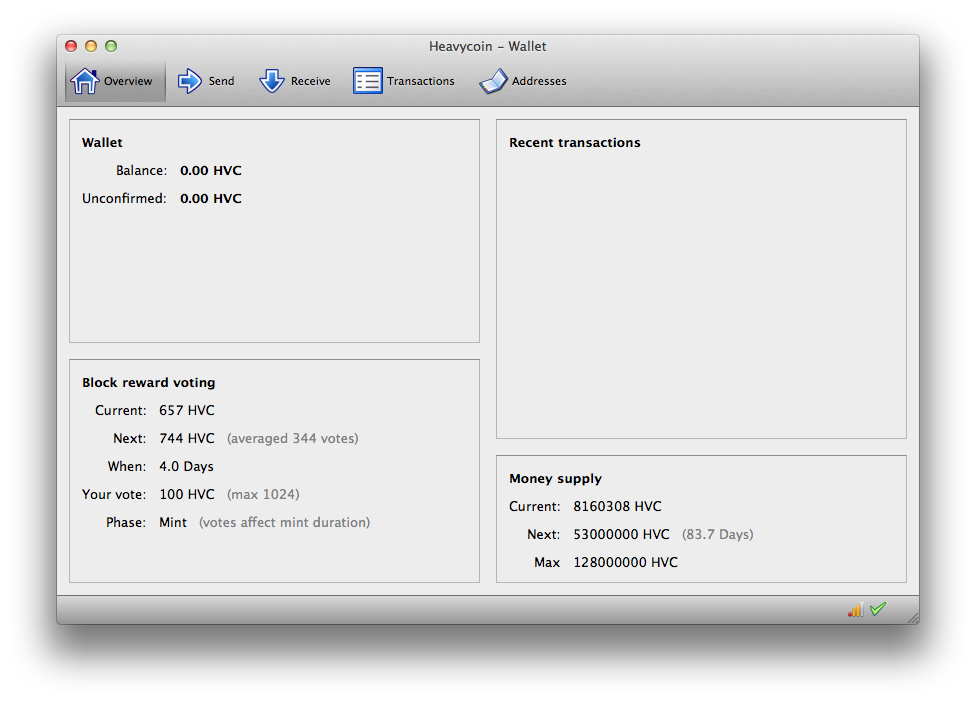This screenshot has height=703, width=976.
Task: Click the Recent transactions heading
Action: pos(575,143)
